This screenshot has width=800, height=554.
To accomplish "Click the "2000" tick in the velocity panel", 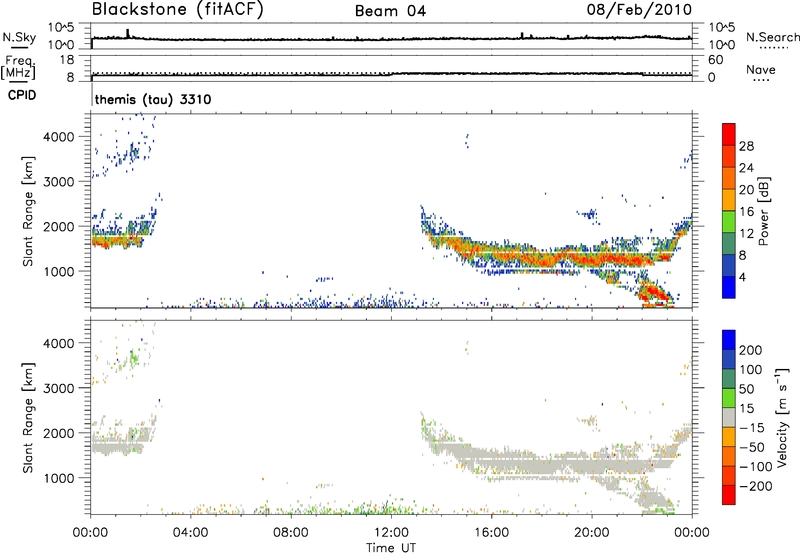I will (x=59, y=433).
